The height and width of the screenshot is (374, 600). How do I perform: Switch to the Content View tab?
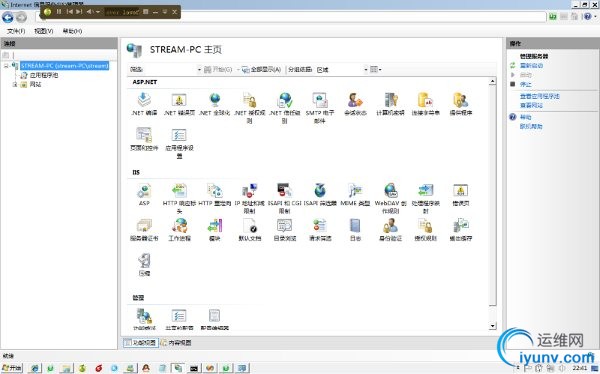176,343
